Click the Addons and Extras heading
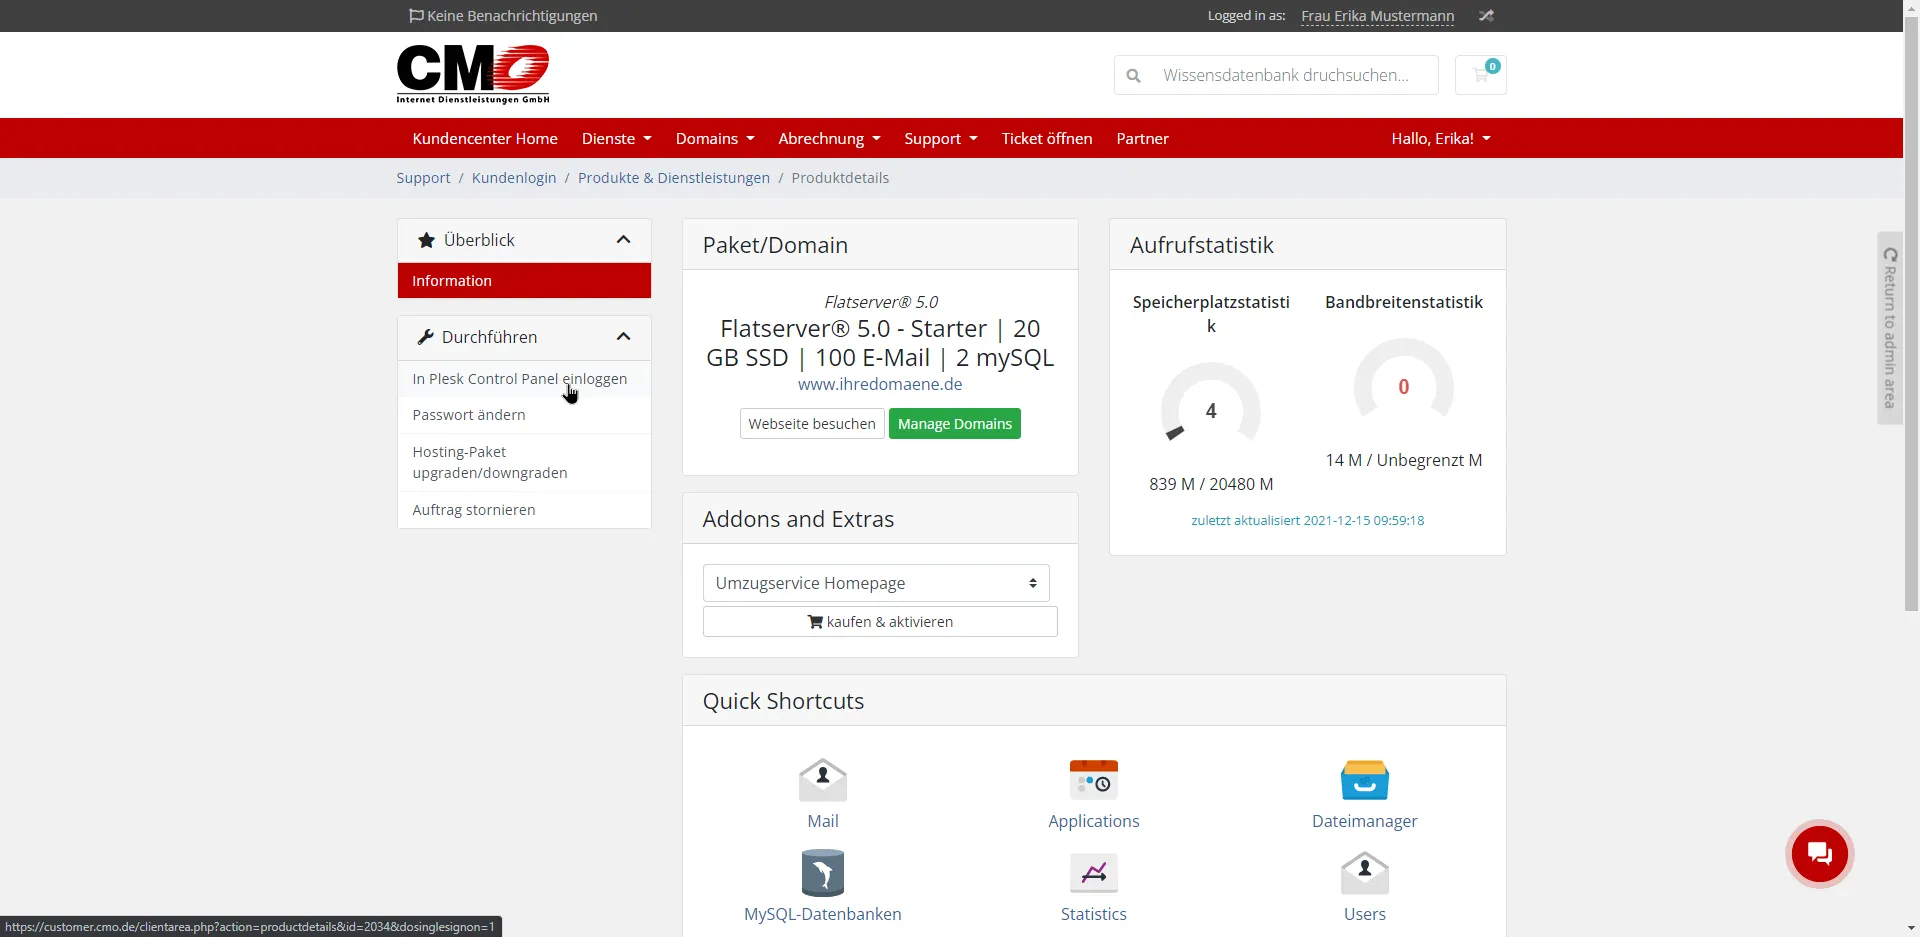The image size is (1920, 937). point(798,519)
